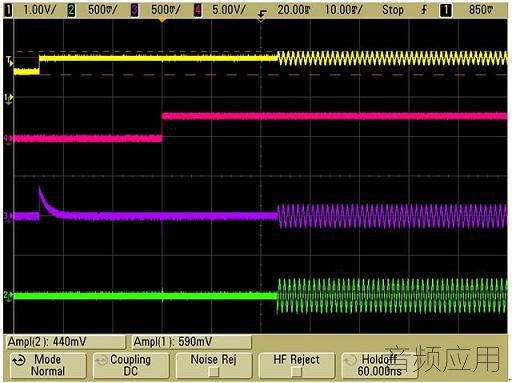Open the Coupling DC softkey menu
Image resolution: width=512 pixels, height=383 pixels.
tap(131, 365)
